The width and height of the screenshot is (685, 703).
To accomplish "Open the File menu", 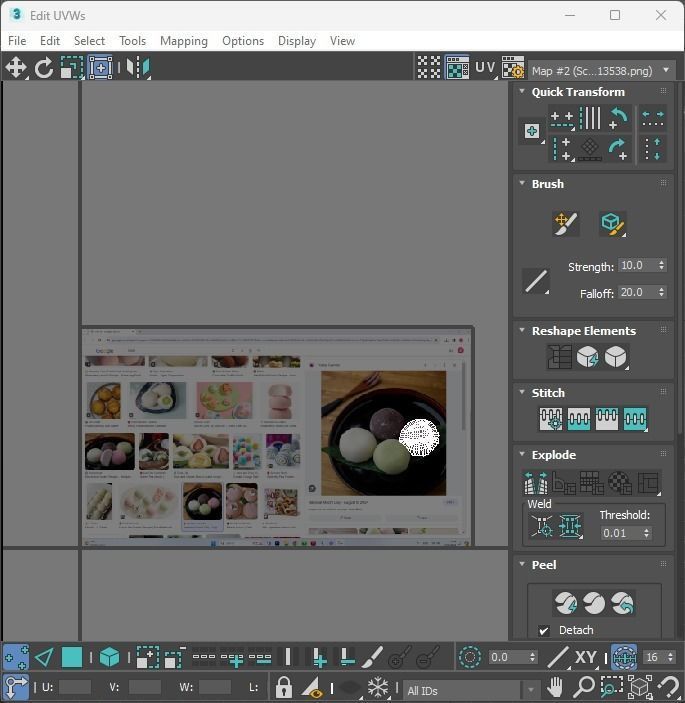I will 17,41.
